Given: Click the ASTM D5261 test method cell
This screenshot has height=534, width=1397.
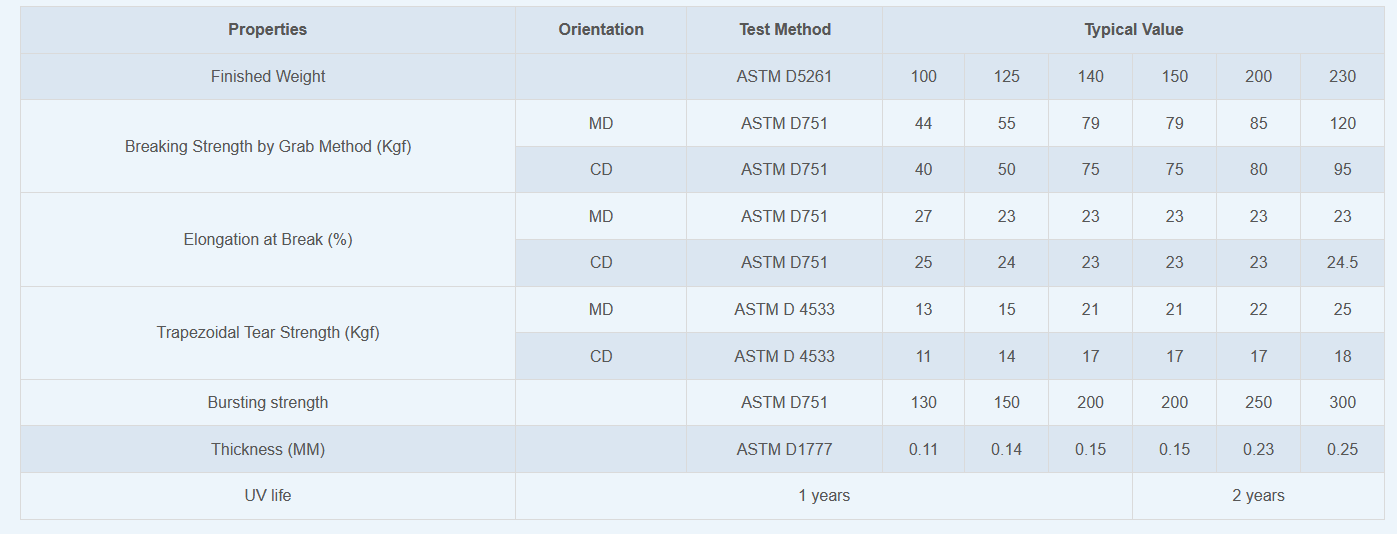Looking at the screenshot, I should (784, 77).
